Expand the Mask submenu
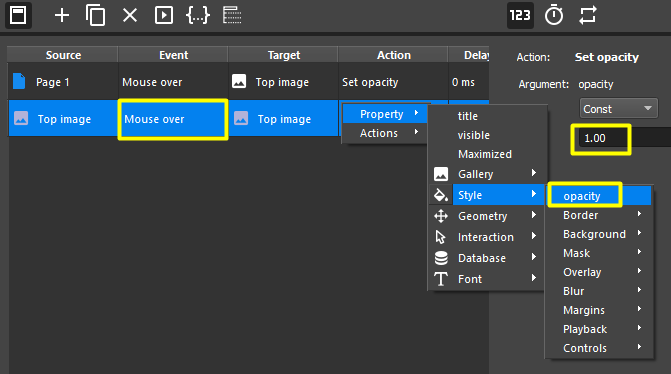This screenshot has width=671, height=374. [599, 253]
